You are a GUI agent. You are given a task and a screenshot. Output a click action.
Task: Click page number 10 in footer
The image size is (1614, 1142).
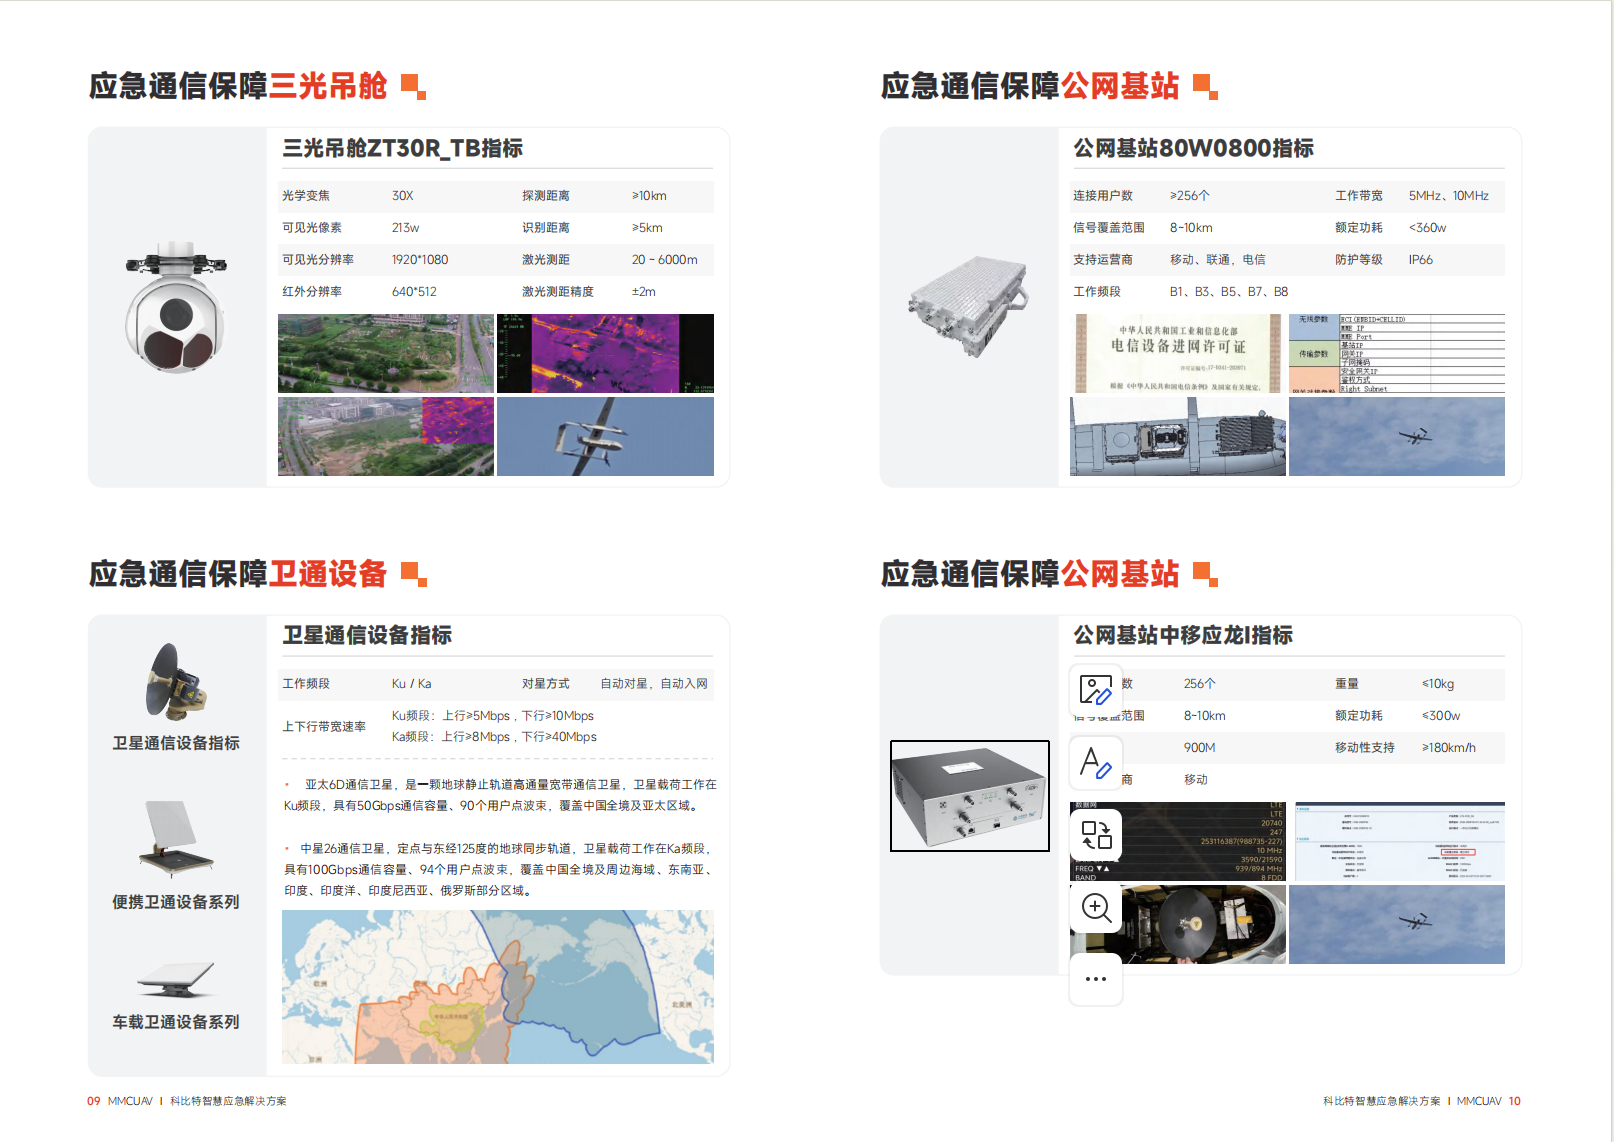[1515, 1101]
